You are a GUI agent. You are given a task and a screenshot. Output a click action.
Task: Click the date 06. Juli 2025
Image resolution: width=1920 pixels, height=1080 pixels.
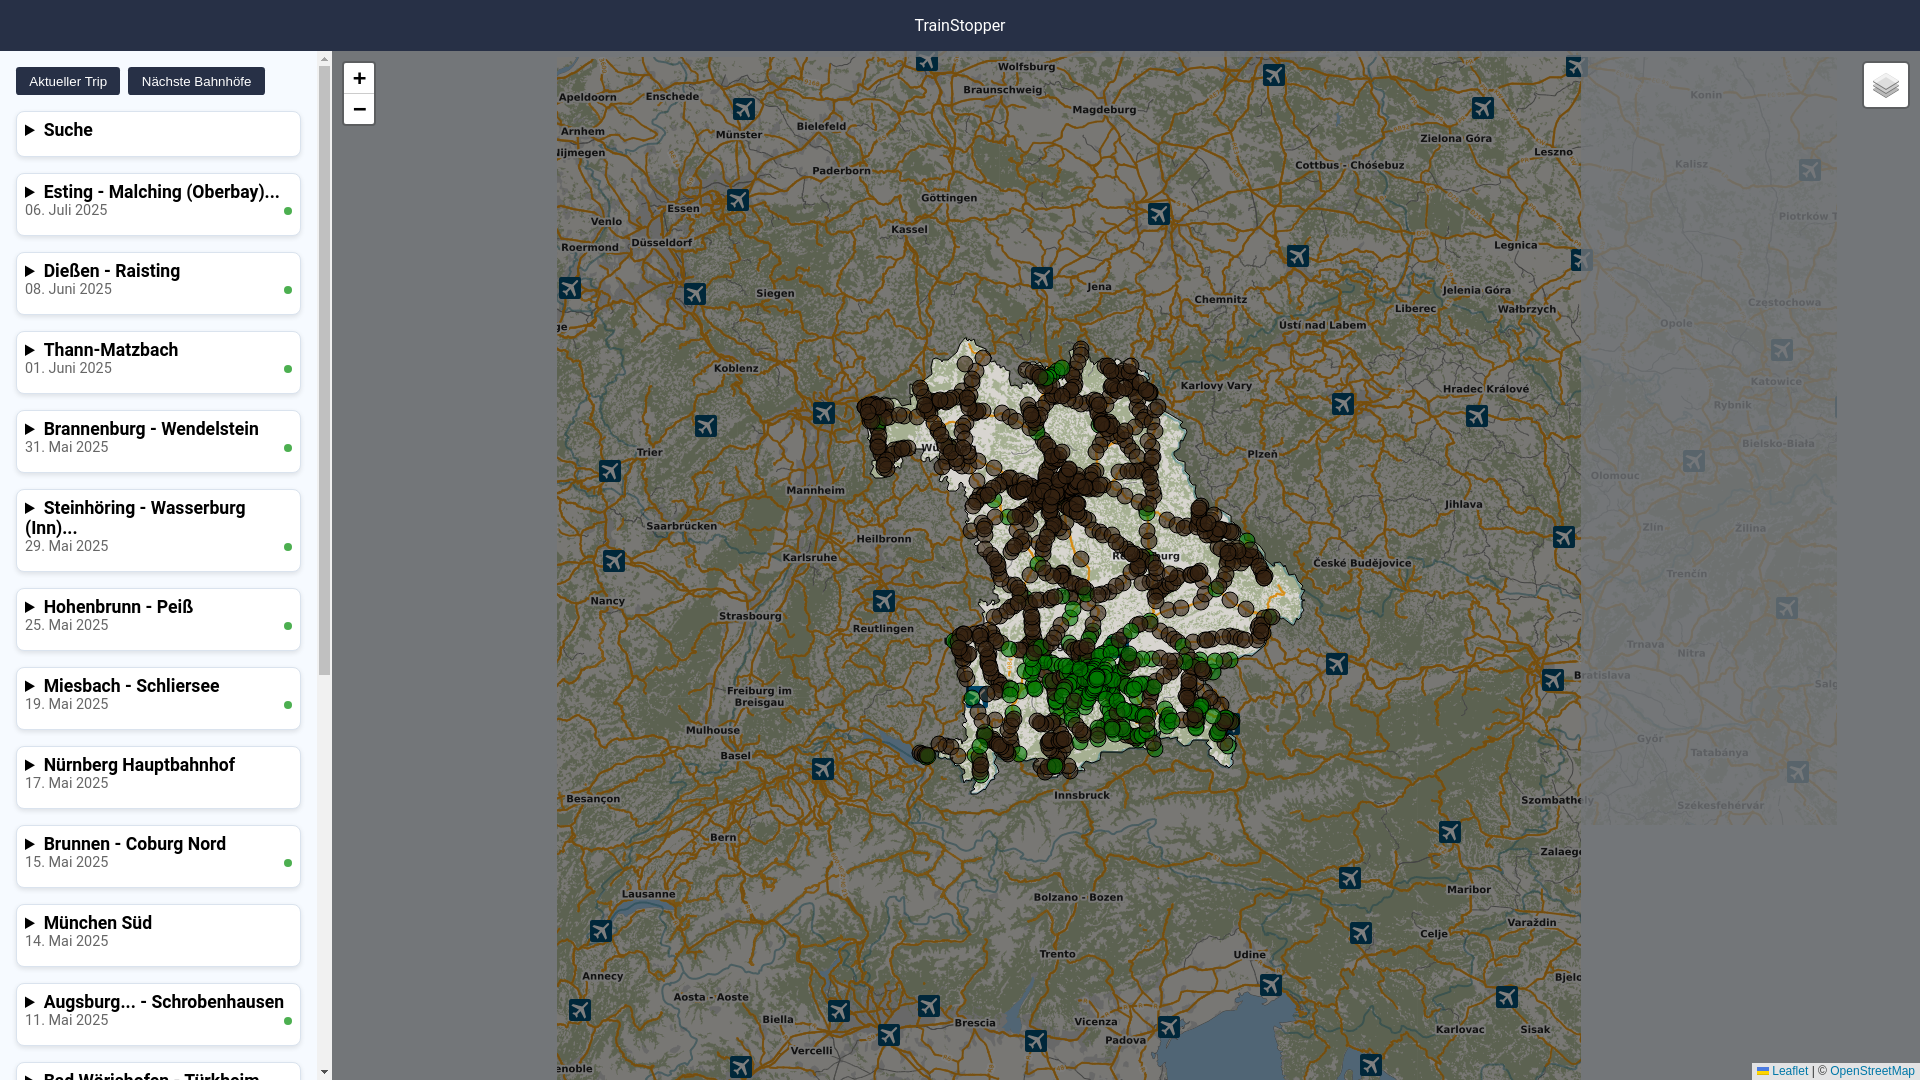pos(66,210)
